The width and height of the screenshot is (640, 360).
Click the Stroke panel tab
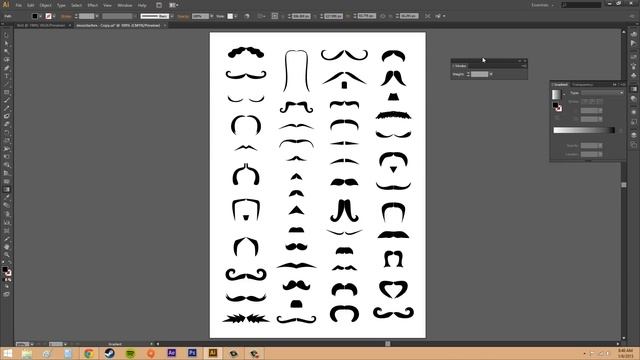[x=460, y=66]
